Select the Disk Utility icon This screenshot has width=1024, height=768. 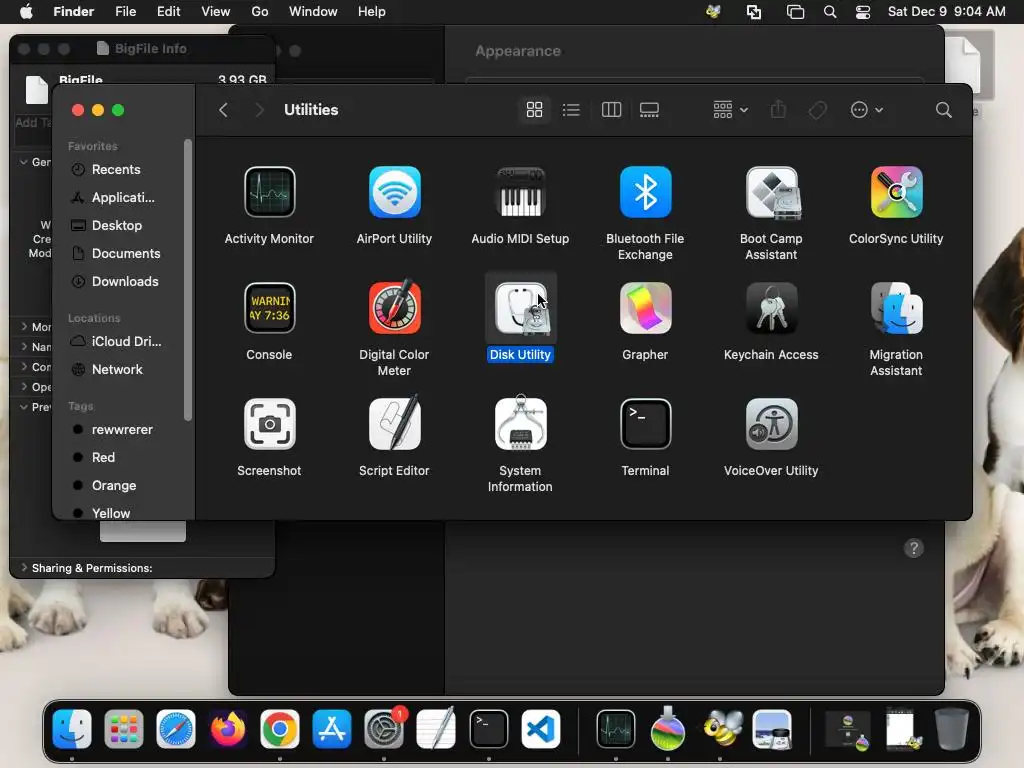click(520, 308)
